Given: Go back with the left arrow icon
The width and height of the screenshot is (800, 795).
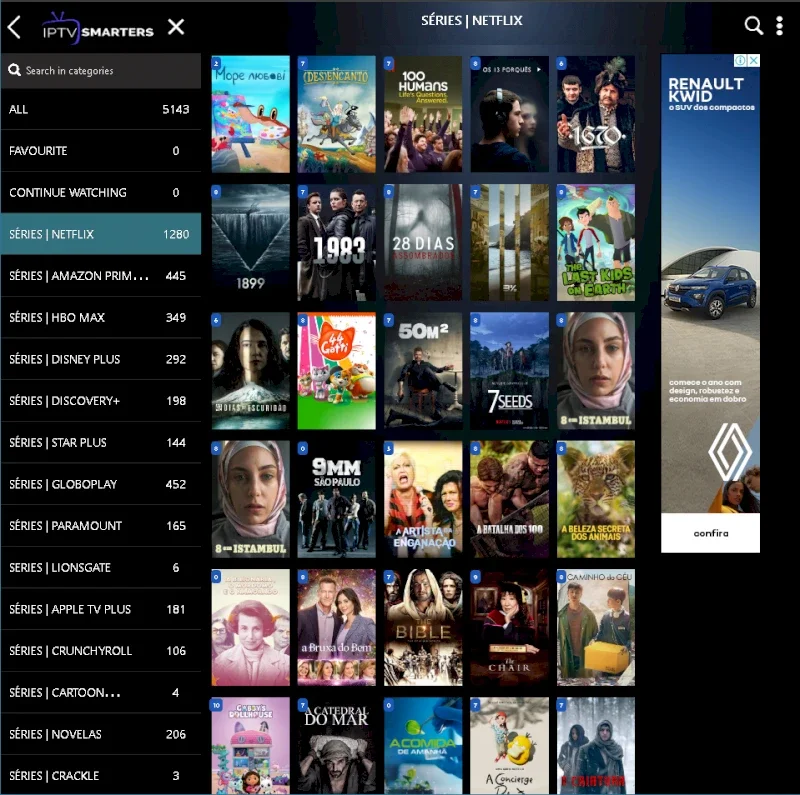Looking at the screenshot, I should tap(14, 27).
